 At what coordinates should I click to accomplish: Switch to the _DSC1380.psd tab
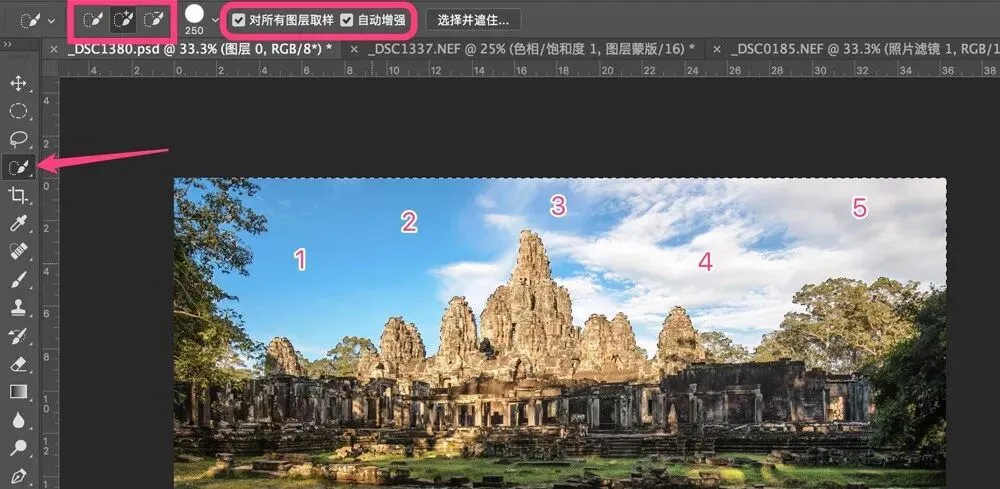pos(200,49)
